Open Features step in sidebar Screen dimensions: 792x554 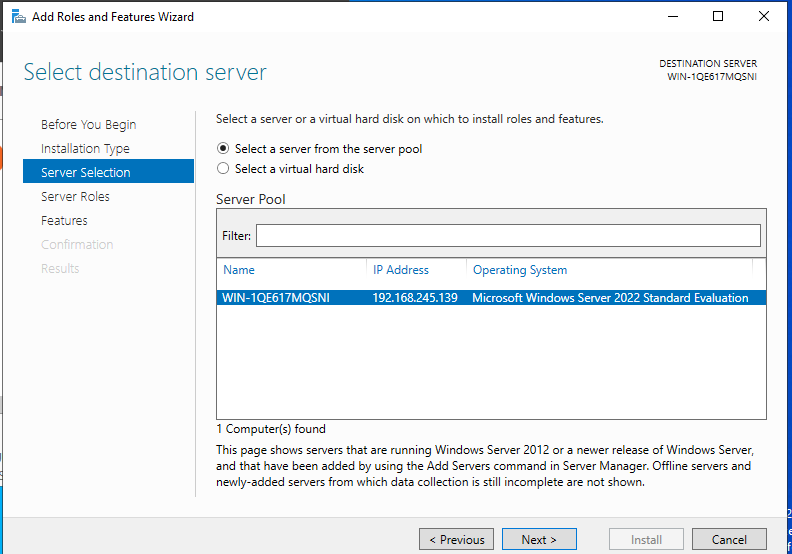pos(64,220)
